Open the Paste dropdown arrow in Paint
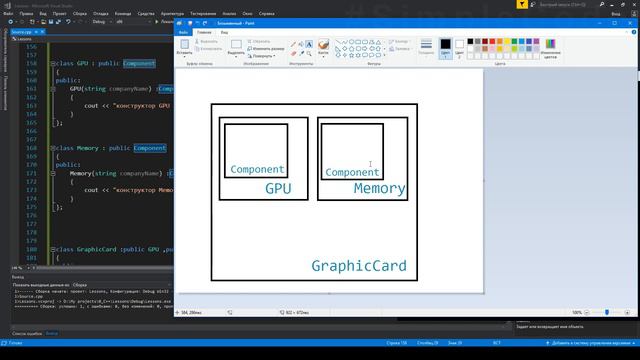 pos(184,56)
